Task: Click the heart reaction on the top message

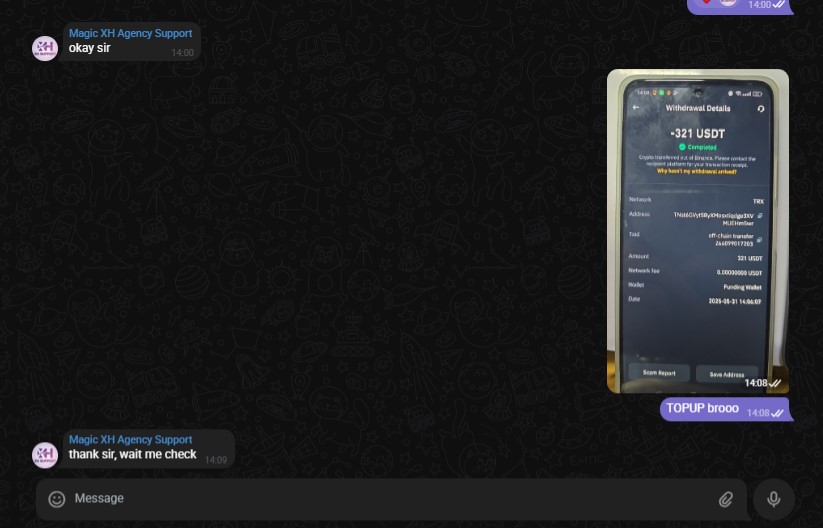Action: click(x=706, y=3)
